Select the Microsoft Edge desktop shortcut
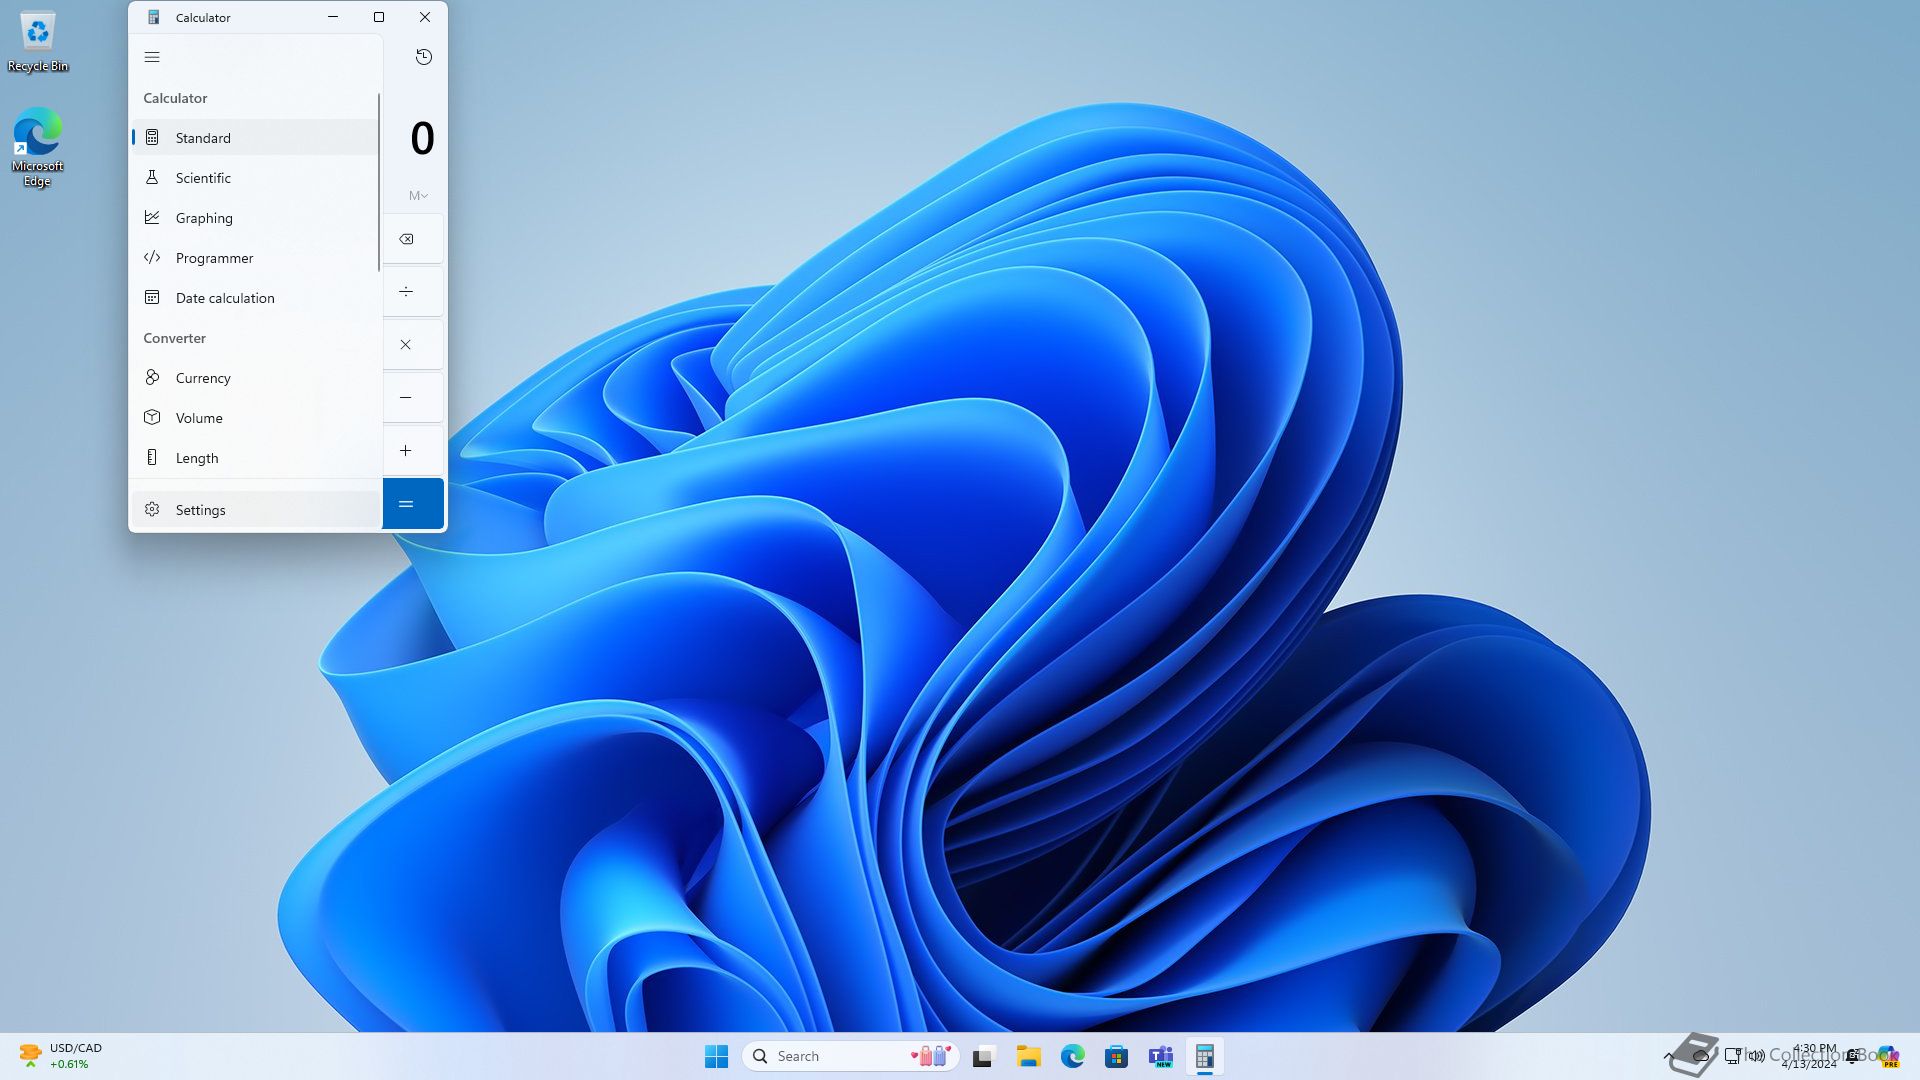The height and width of the screenshot is (1080, 1920). 37,147
